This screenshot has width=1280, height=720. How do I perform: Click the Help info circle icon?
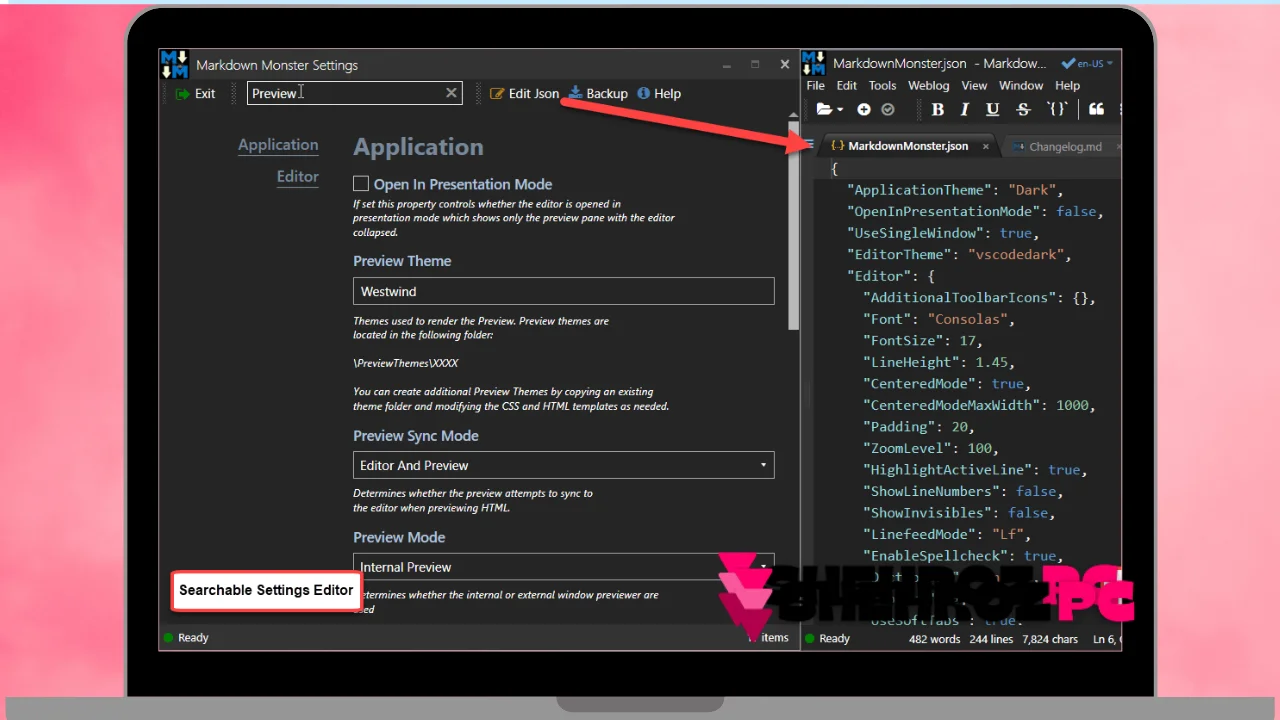coord(644,93)
